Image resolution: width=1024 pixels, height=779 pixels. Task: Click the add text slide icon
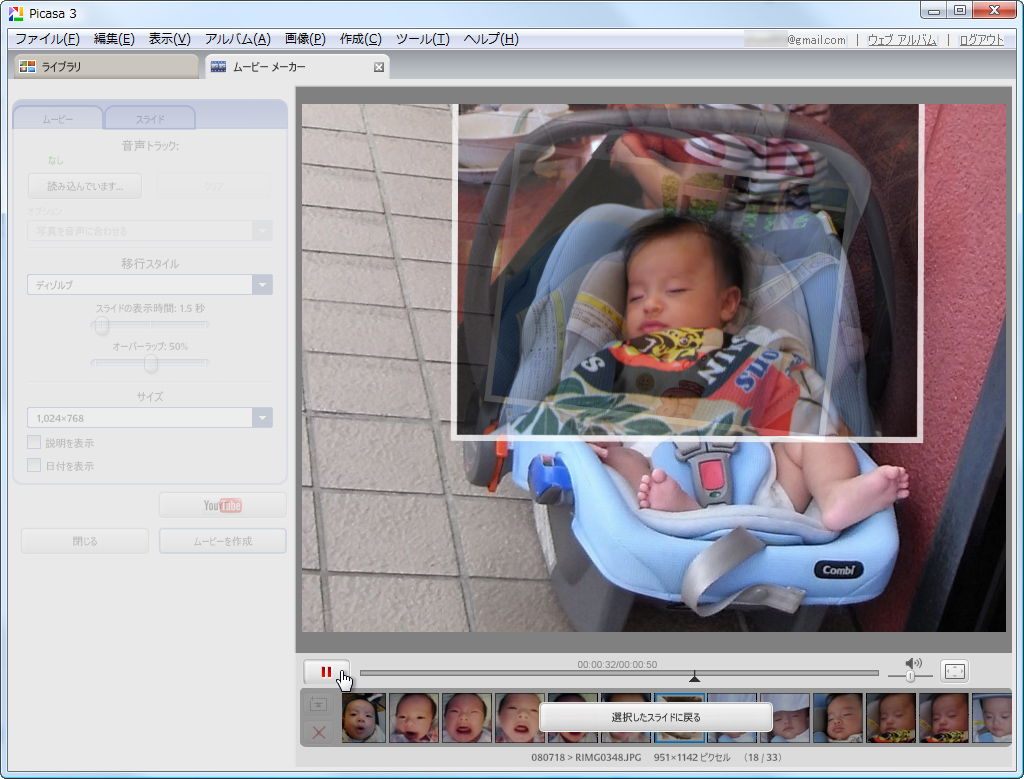[x=318, y=704]
